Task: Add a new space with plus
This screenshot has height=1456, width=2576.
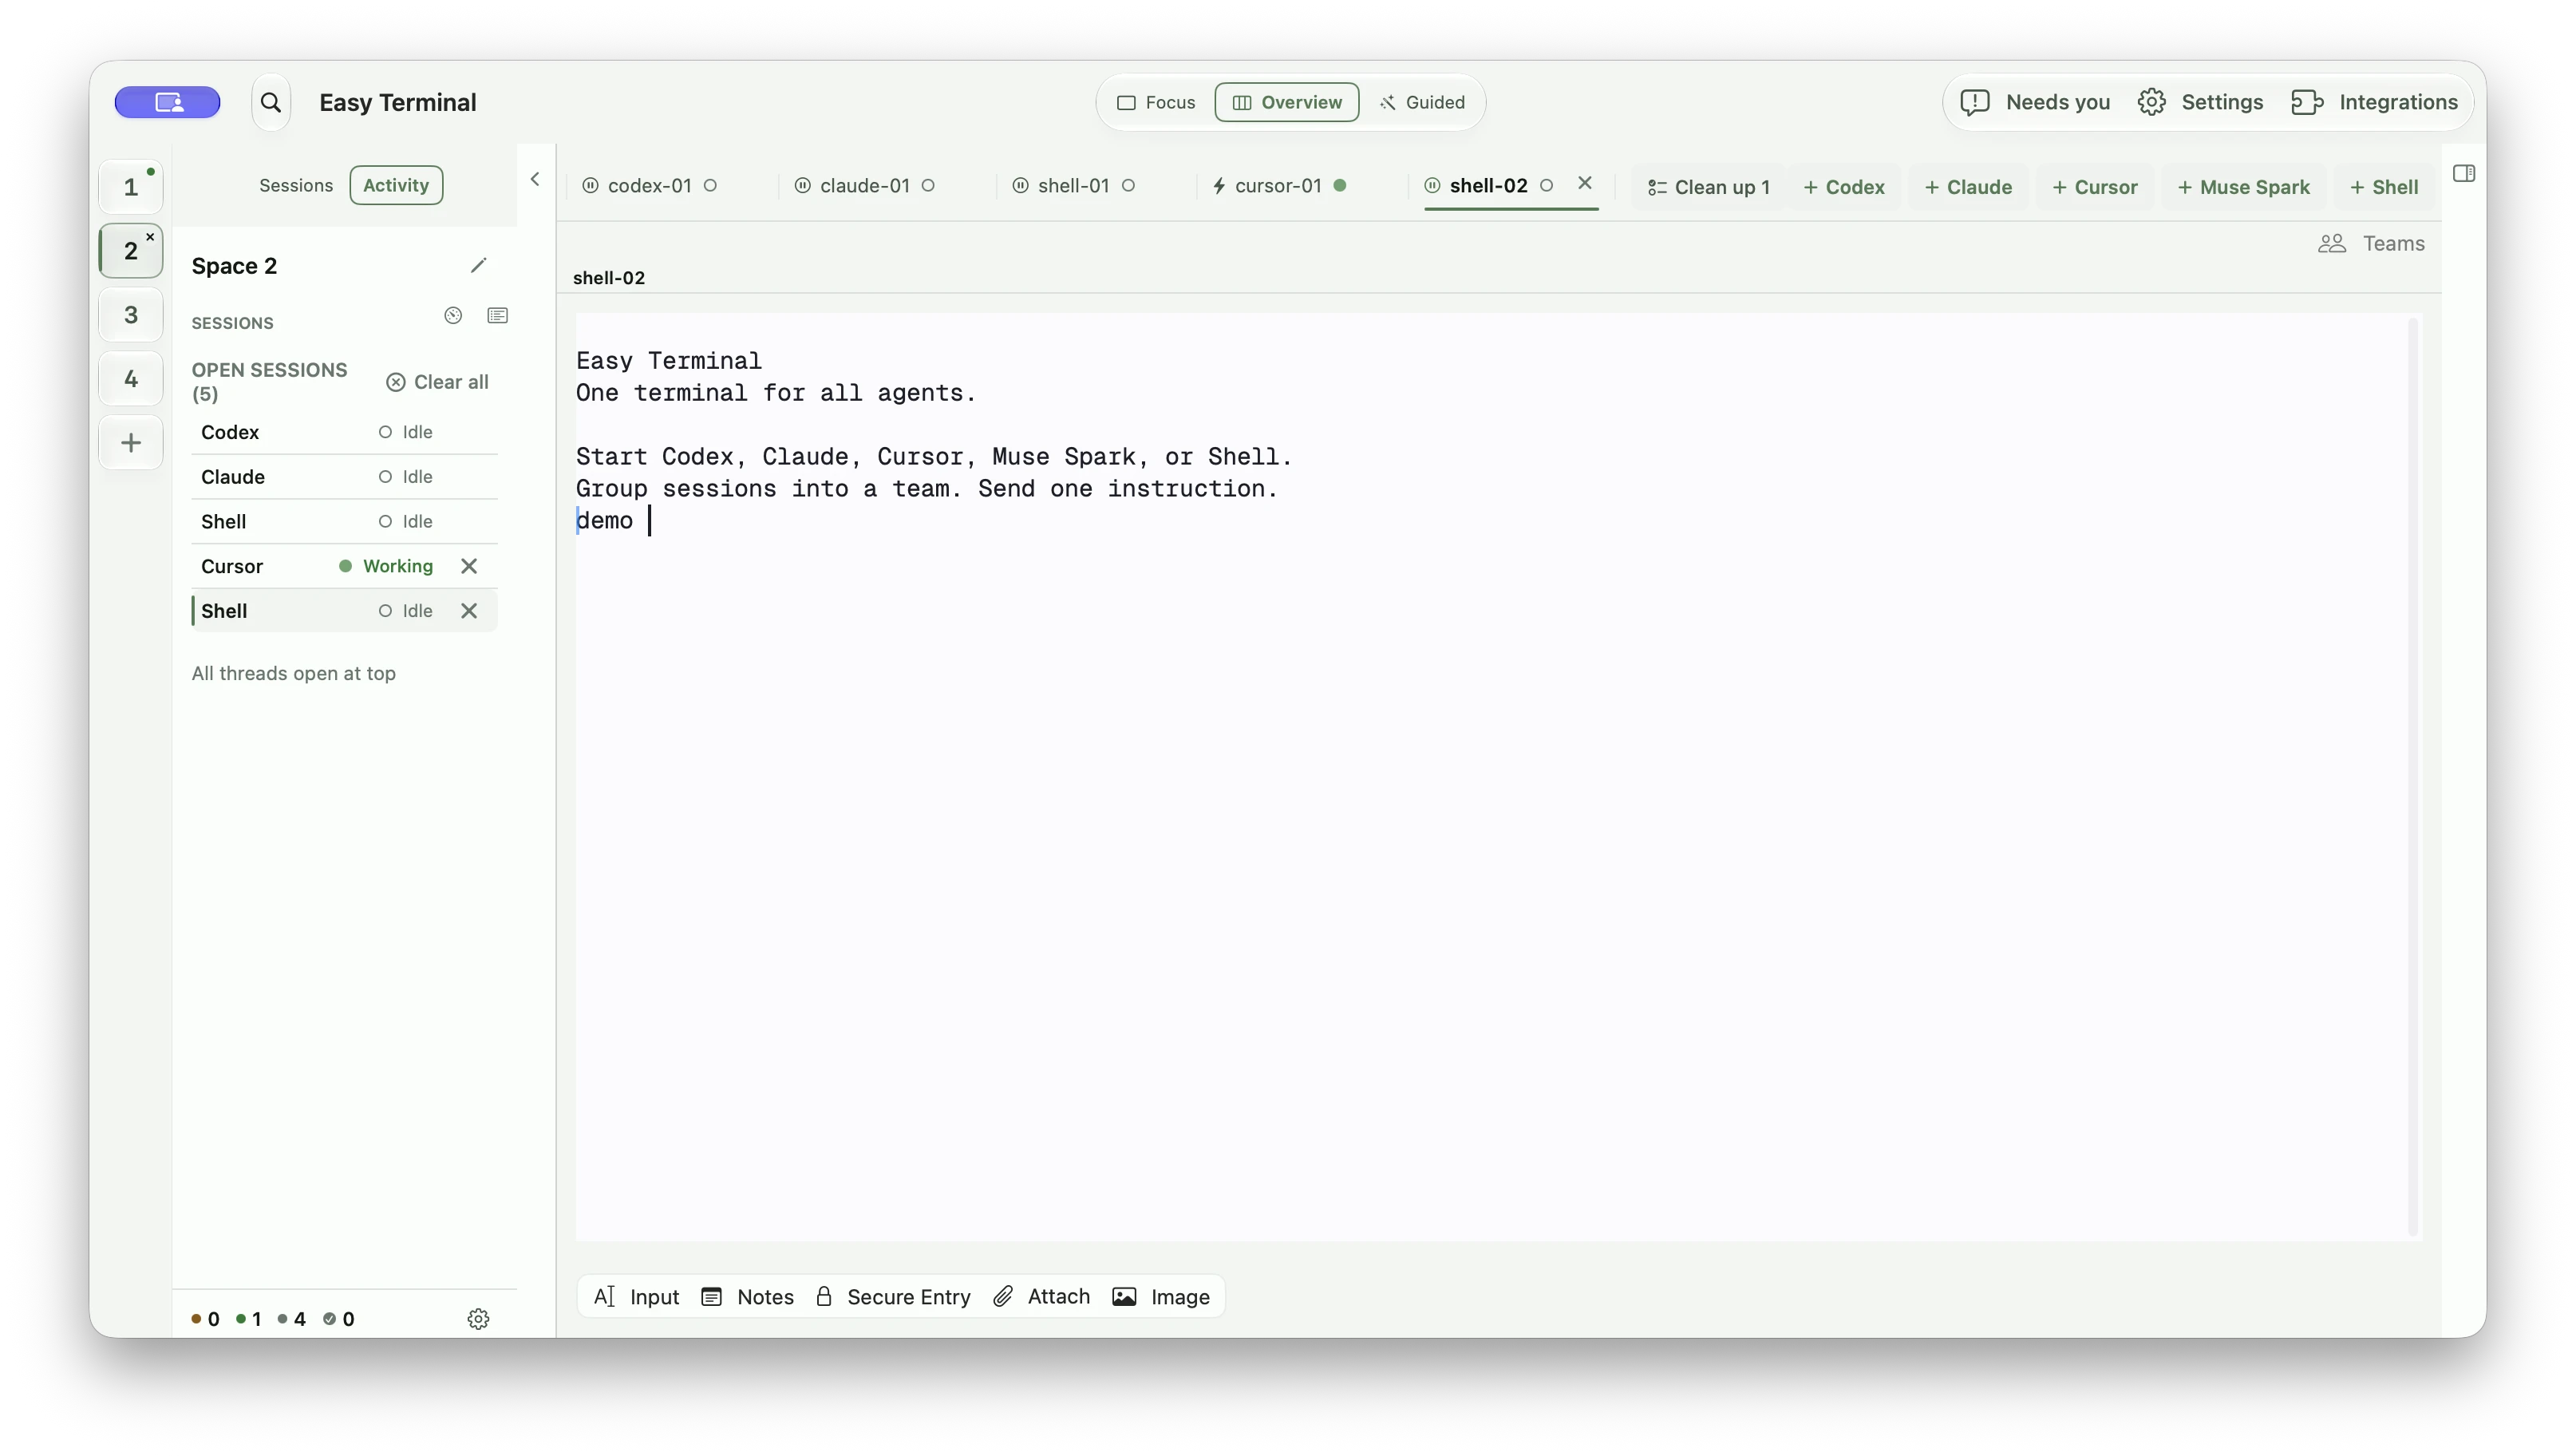Action: point(131,443)
